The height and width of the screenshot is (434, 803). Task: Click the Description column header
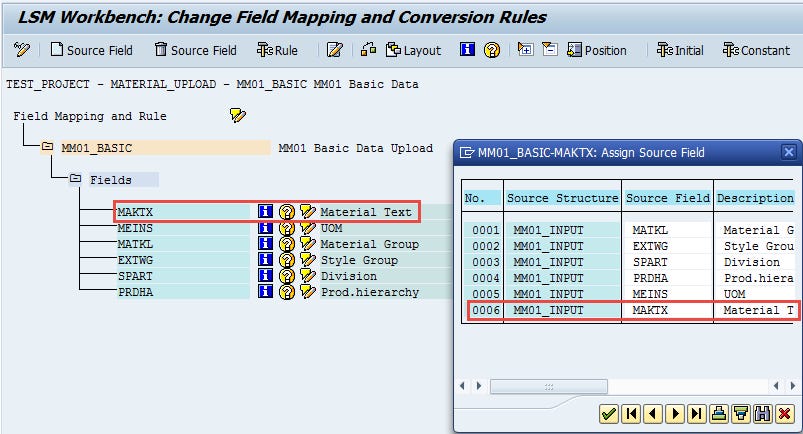tap(755, 198)
